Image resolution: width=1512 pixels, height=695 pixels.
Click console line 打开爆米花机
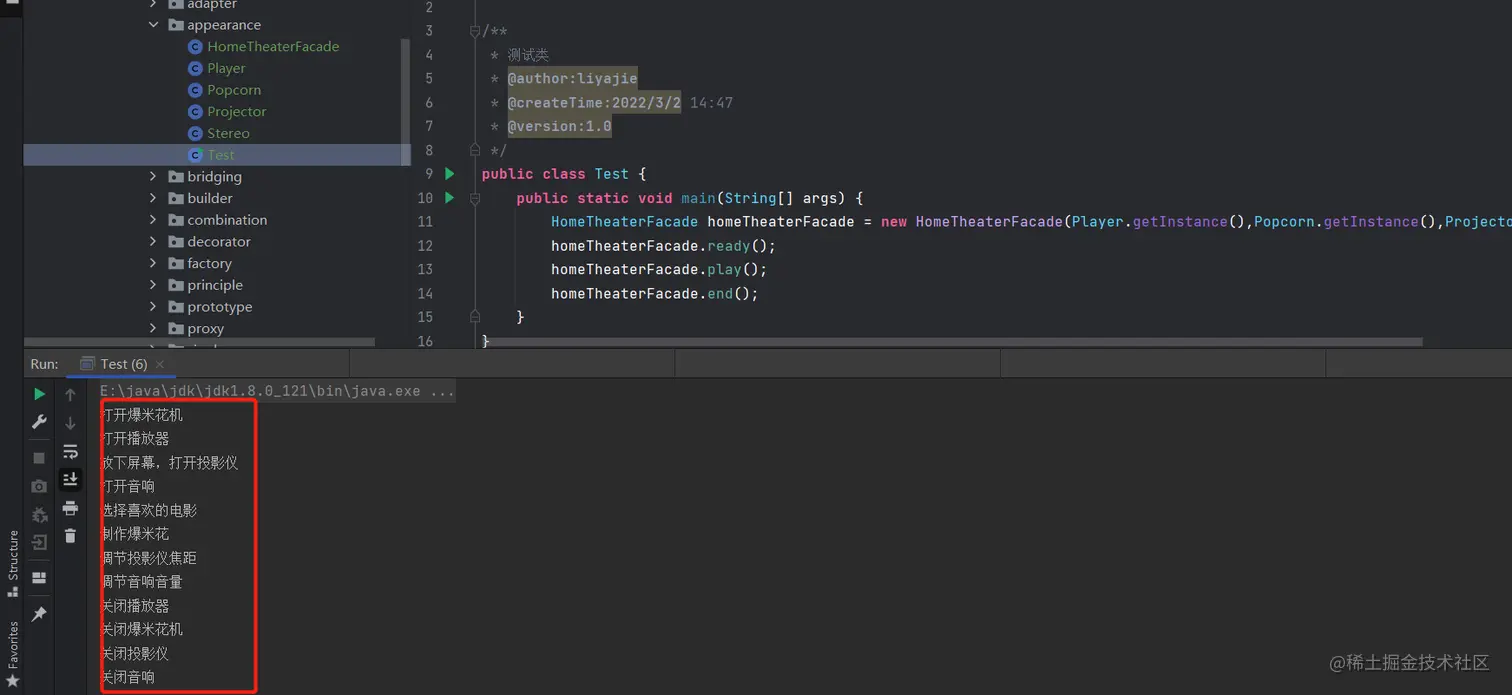(x=142, y=415)
